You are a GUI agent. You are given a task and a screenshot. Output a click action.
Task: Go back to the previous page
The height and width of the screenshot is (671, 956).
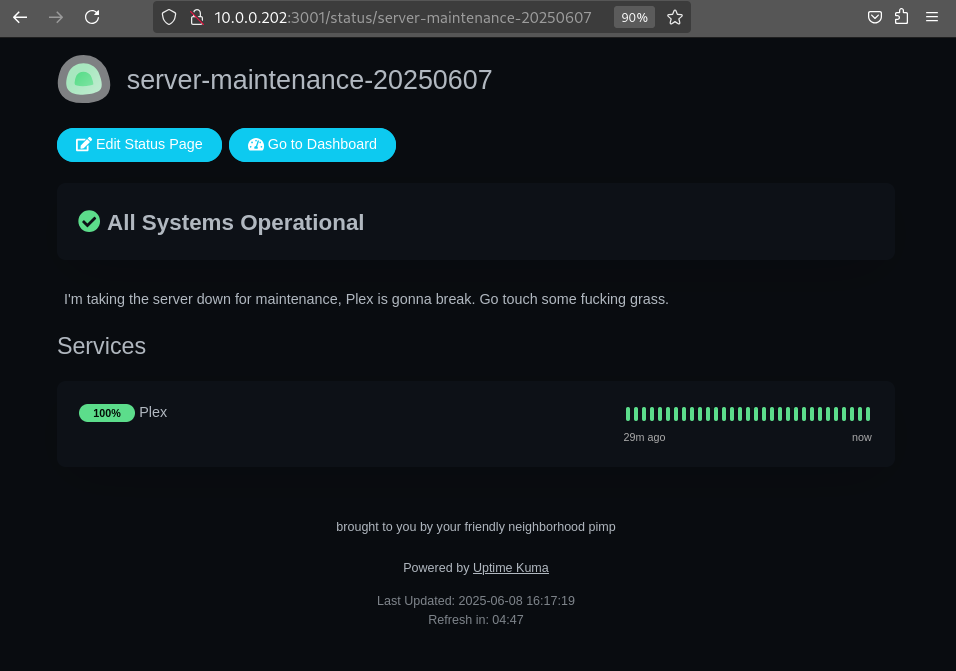20,17
